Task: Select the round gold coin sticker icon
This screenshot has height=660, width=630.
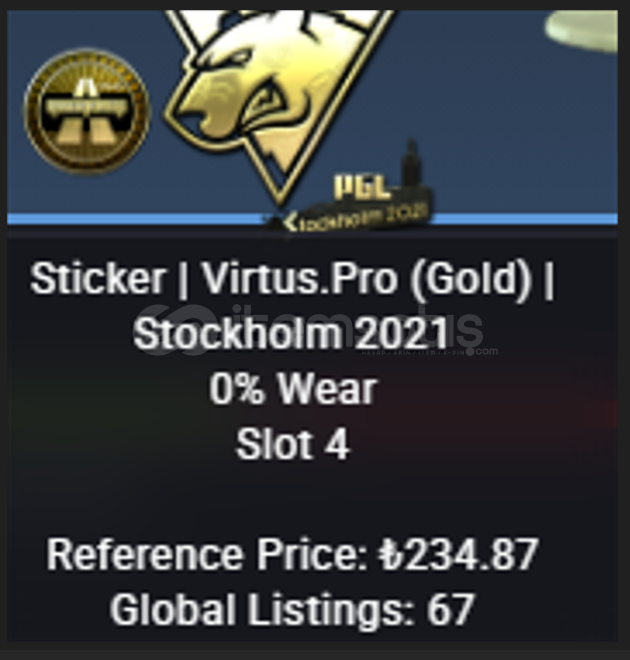Action: point(87,111)
